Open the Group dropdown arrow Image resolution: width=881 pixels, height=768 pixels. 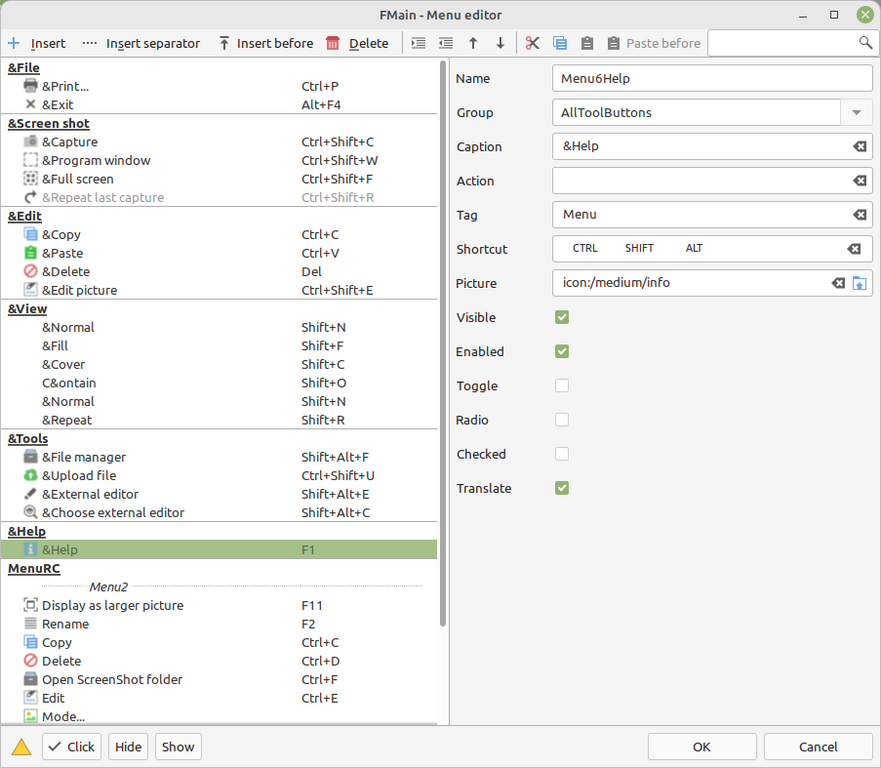[x=856, y=112]
